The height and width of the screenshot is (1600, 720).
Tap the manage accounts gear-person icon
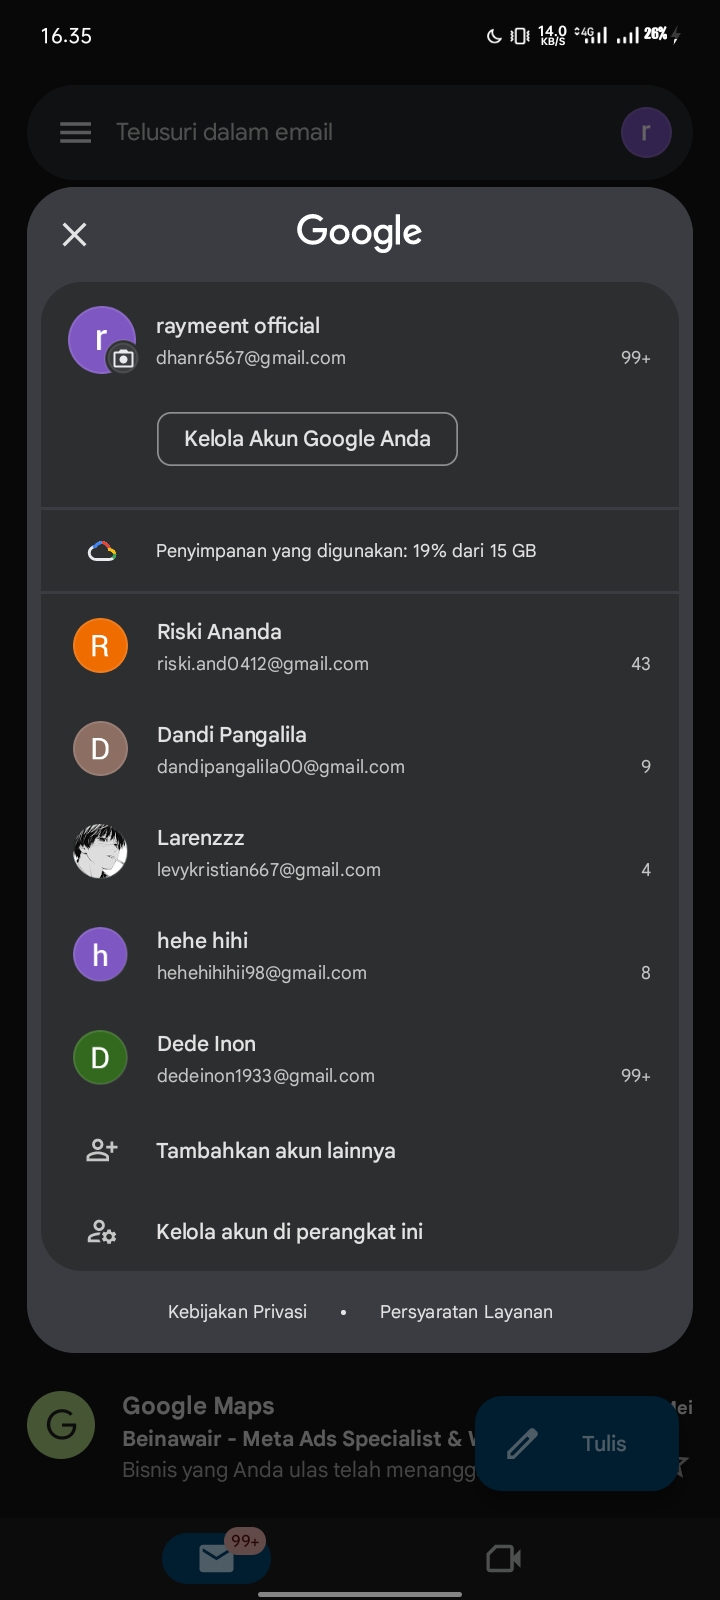click(102, 1232)
